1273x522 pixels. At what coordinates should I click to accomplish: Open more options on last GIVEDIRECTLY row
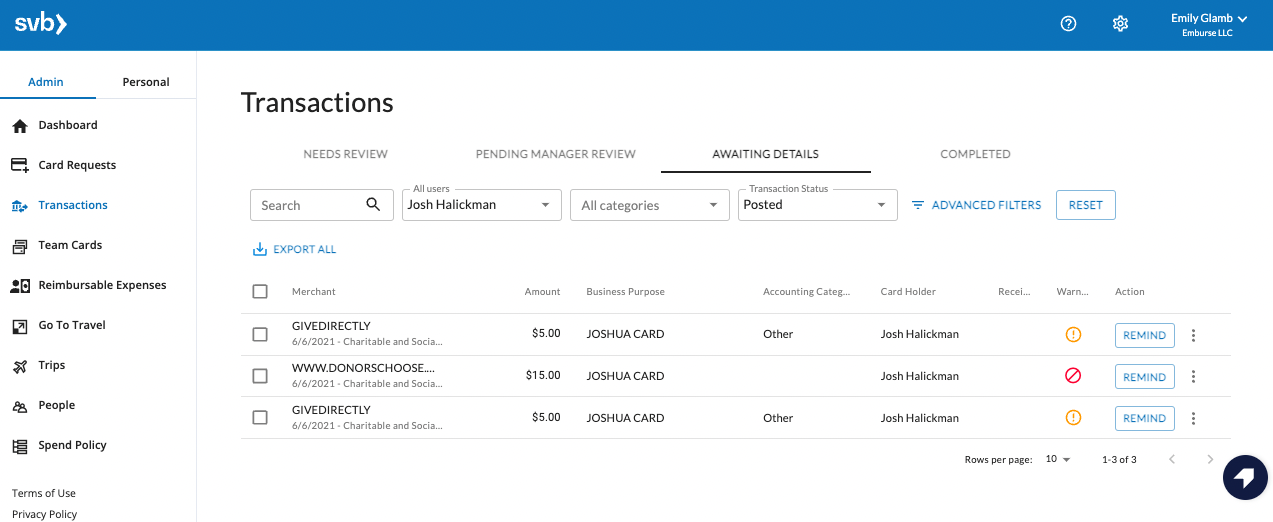[1193, 418]
